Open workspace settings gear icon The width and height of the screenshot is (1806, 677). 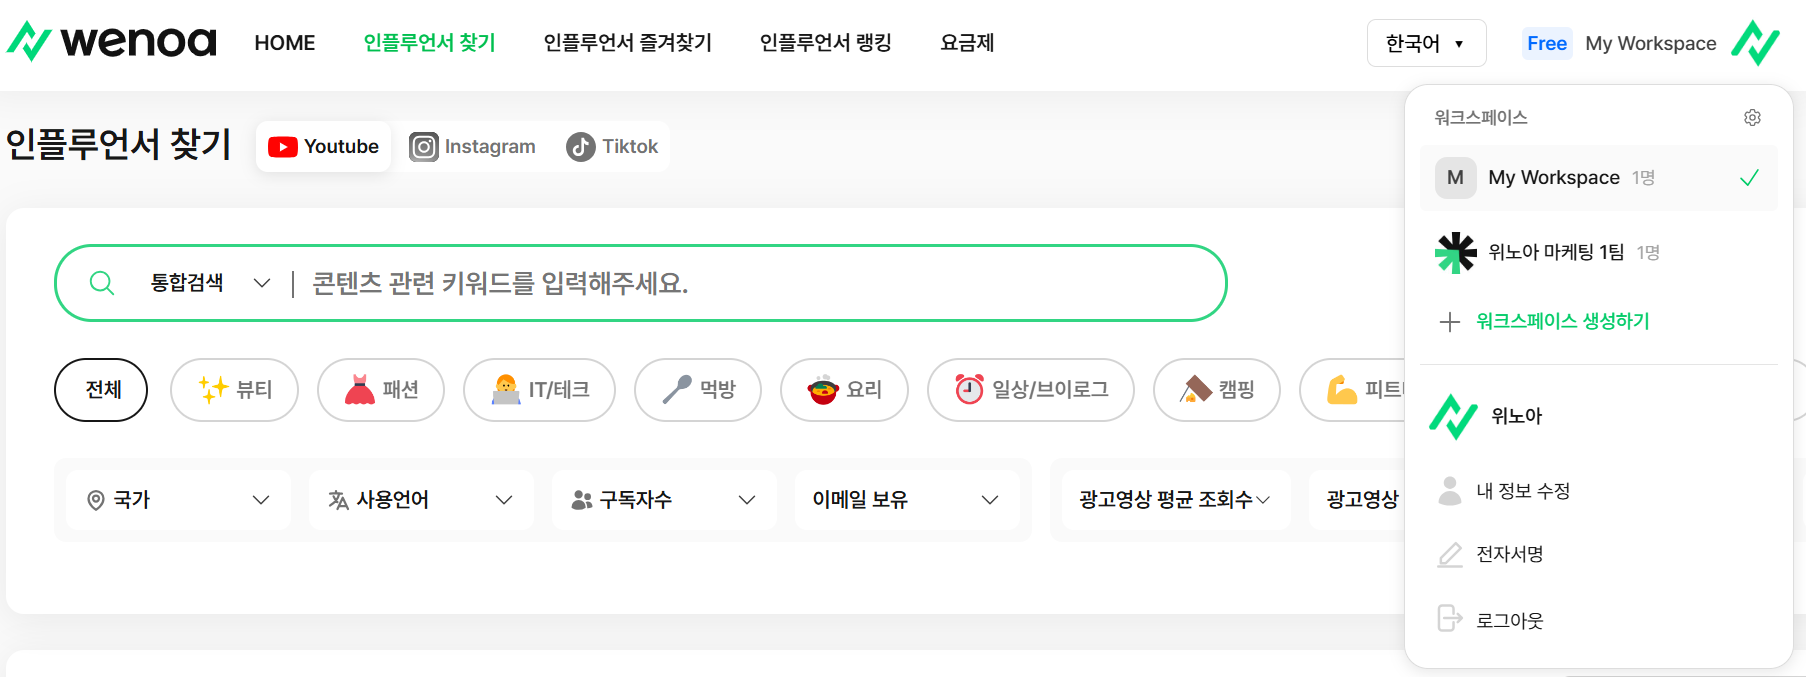(x=1752, y=118)
